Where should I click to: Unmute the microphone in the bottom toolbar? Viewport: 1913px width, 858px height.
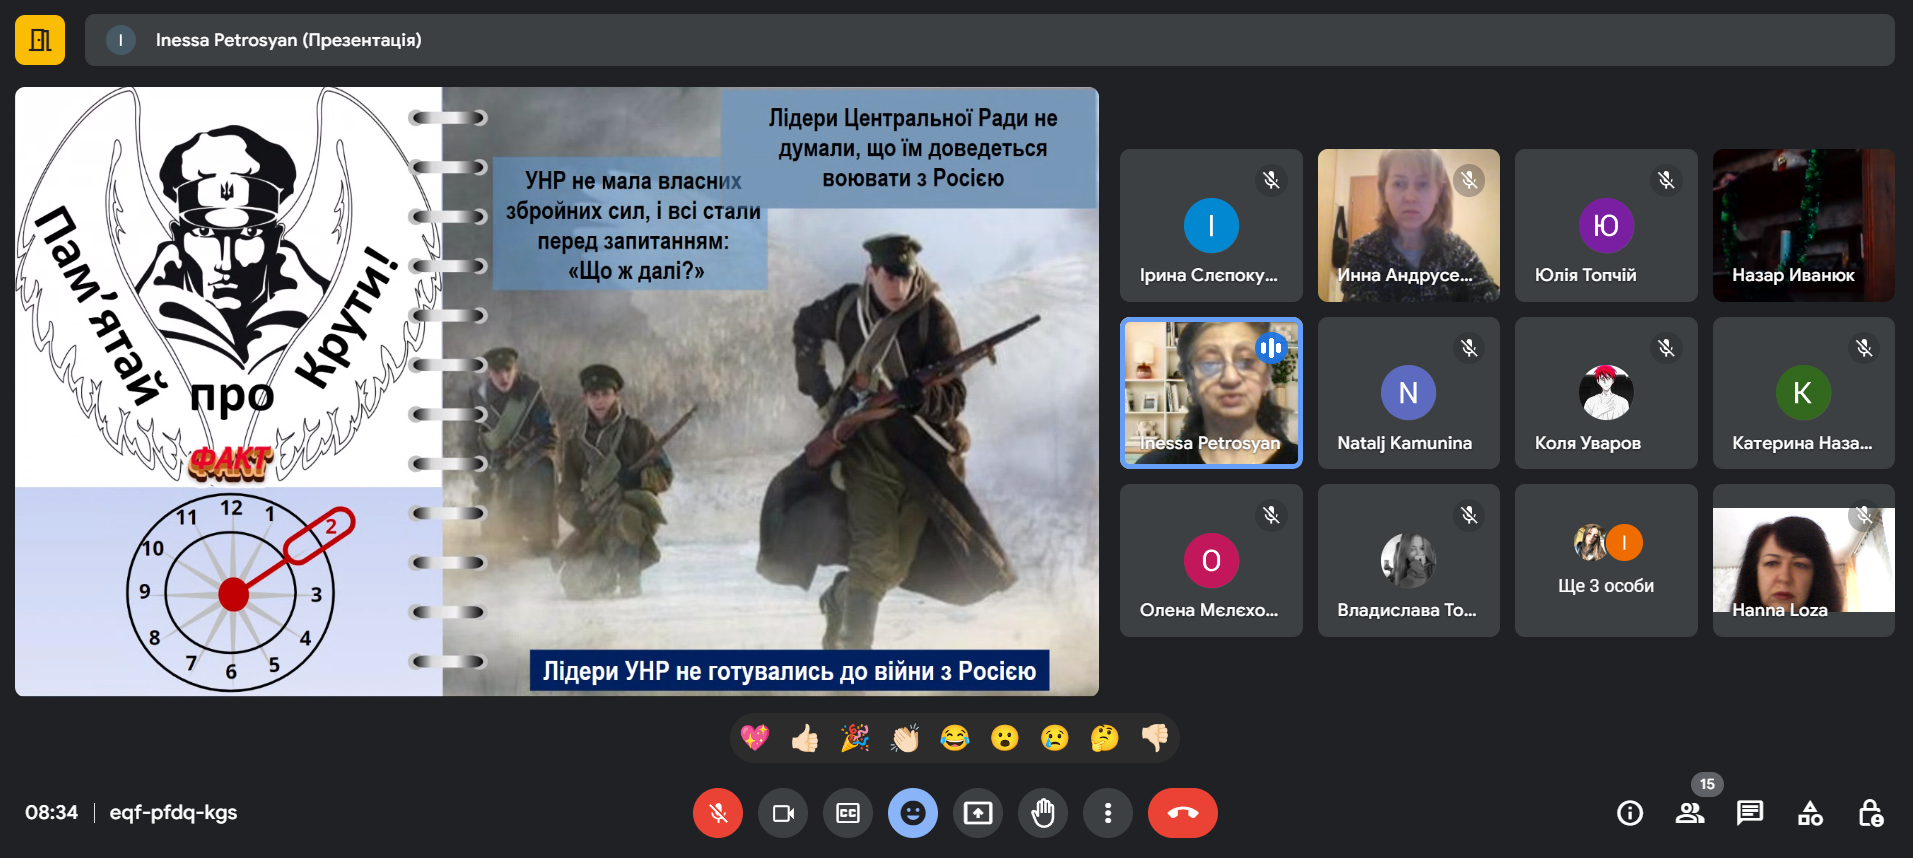pos(717,813)
